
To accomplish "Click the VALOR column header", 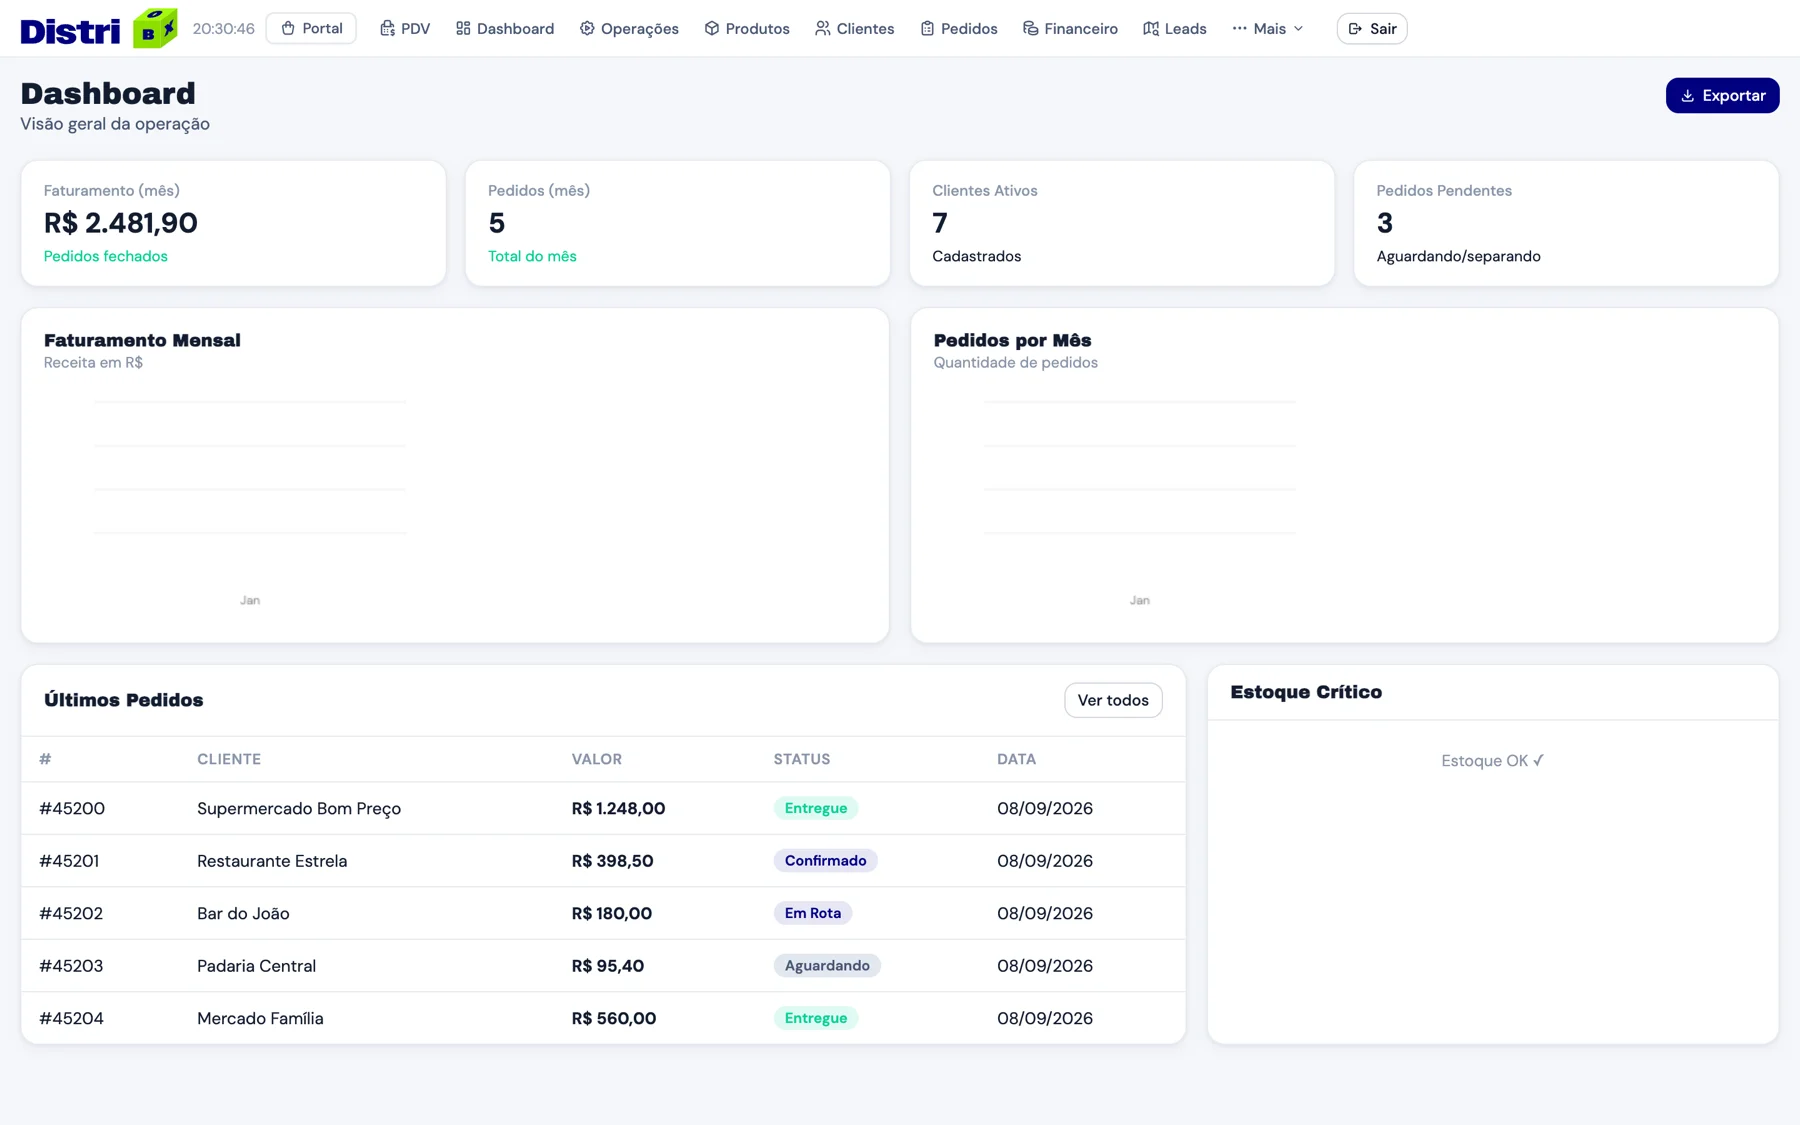I will coord(597,759).
